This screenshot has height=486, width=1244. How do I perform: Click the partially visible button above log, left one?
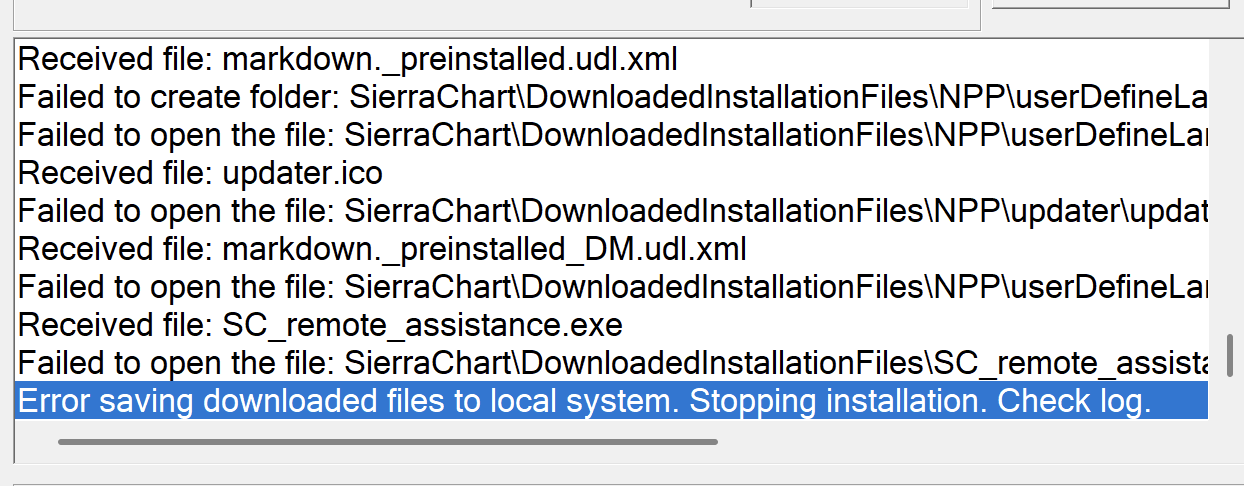coord(858,4)
